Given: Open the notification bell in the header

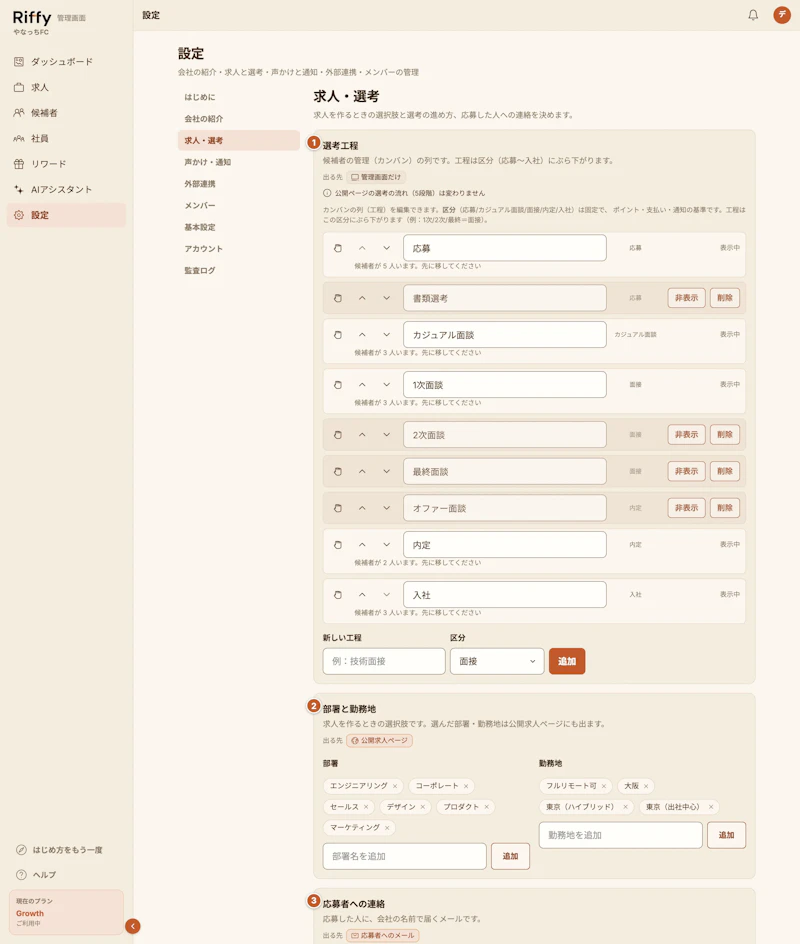Looking at the screenshot, I should point(753,15).
